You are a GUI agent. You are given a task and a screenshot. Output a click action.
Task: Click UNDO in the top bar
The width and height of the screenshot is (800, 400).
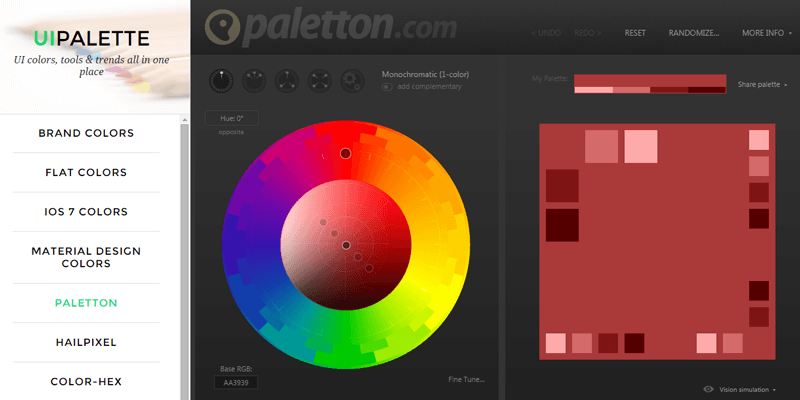tap(546, 33)
